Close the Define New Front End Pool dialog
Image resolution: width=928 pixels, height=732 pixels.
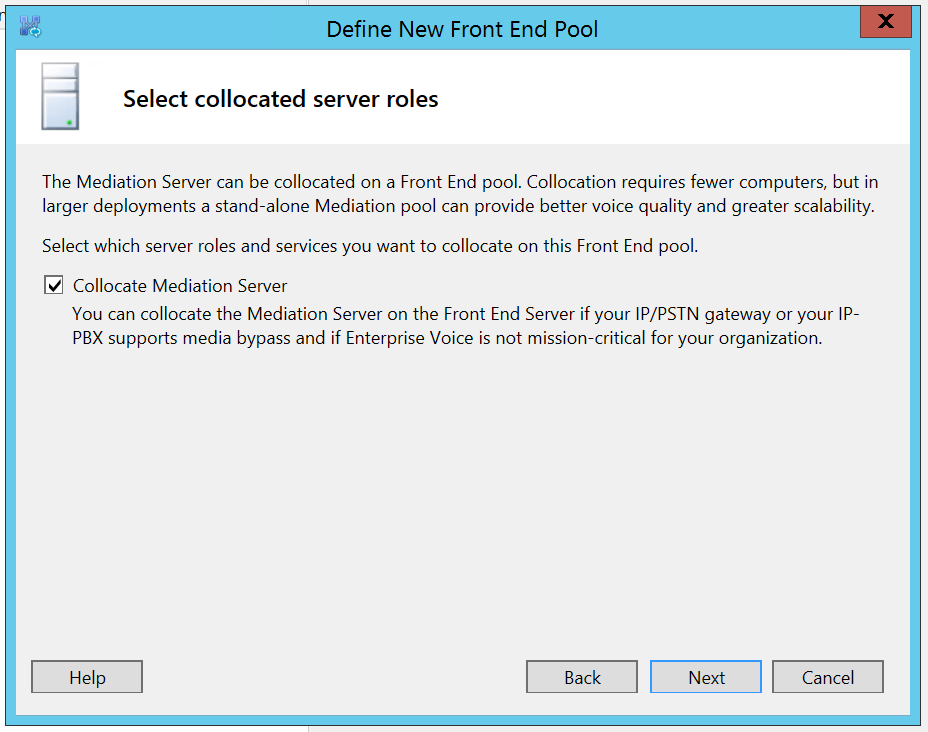(885, 22)
